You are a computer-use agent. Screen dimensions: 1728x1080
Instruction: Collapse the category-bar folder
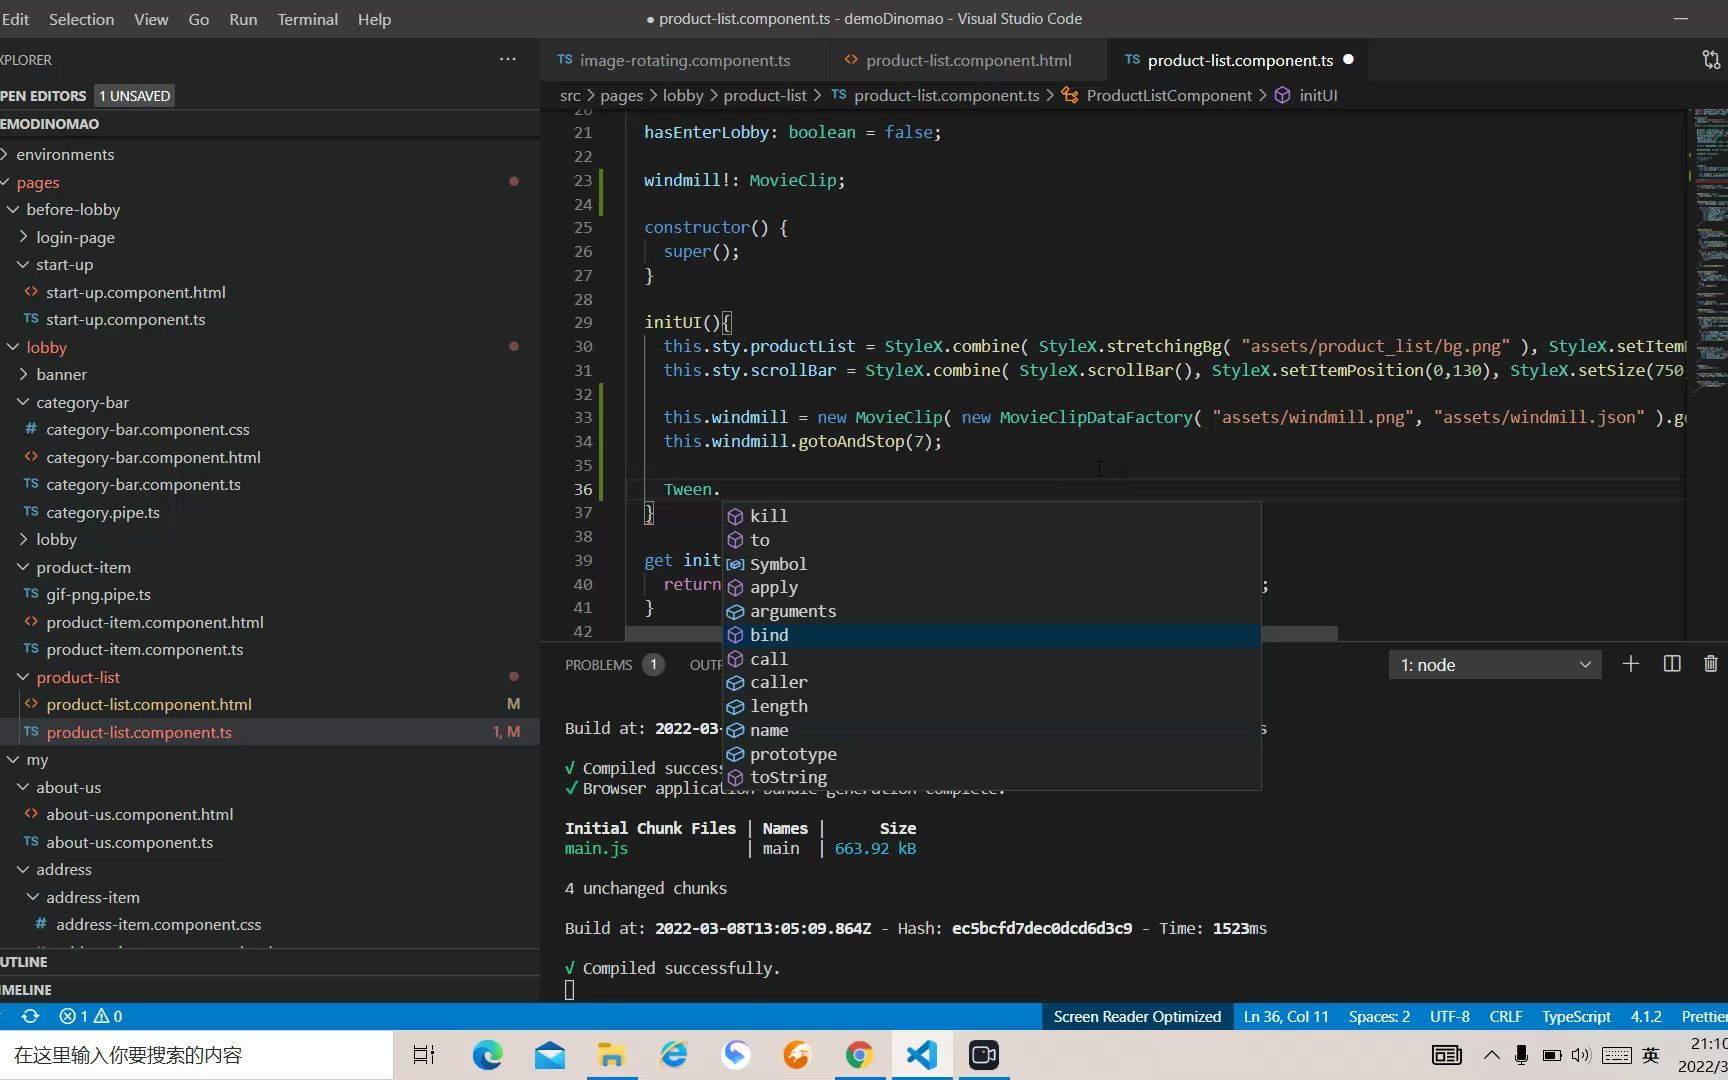(82, 402)
